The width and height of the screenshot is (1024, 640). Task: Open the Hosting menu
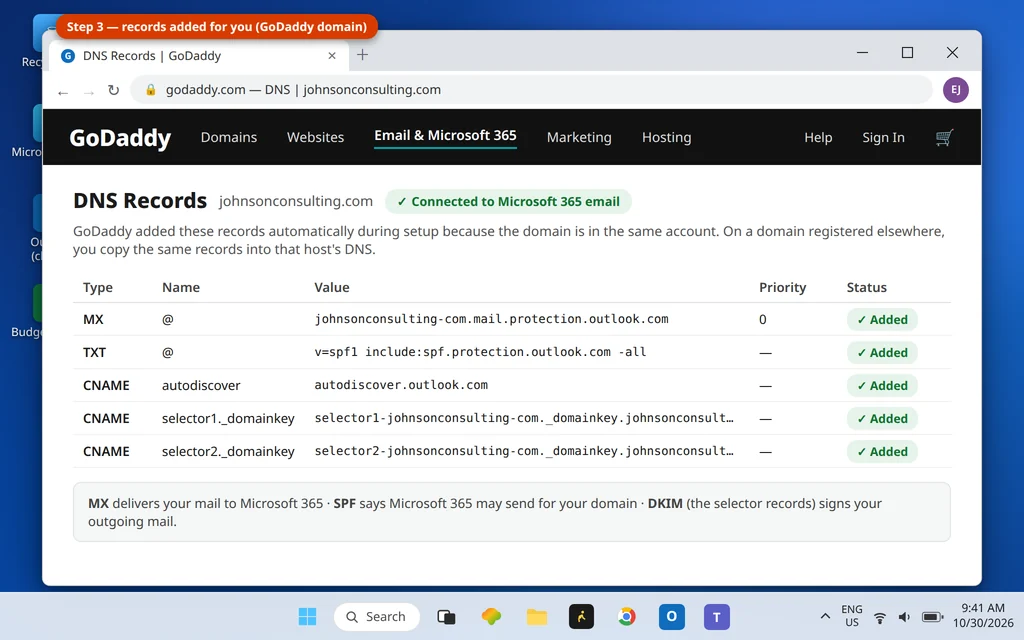click(x=666, y=137)
